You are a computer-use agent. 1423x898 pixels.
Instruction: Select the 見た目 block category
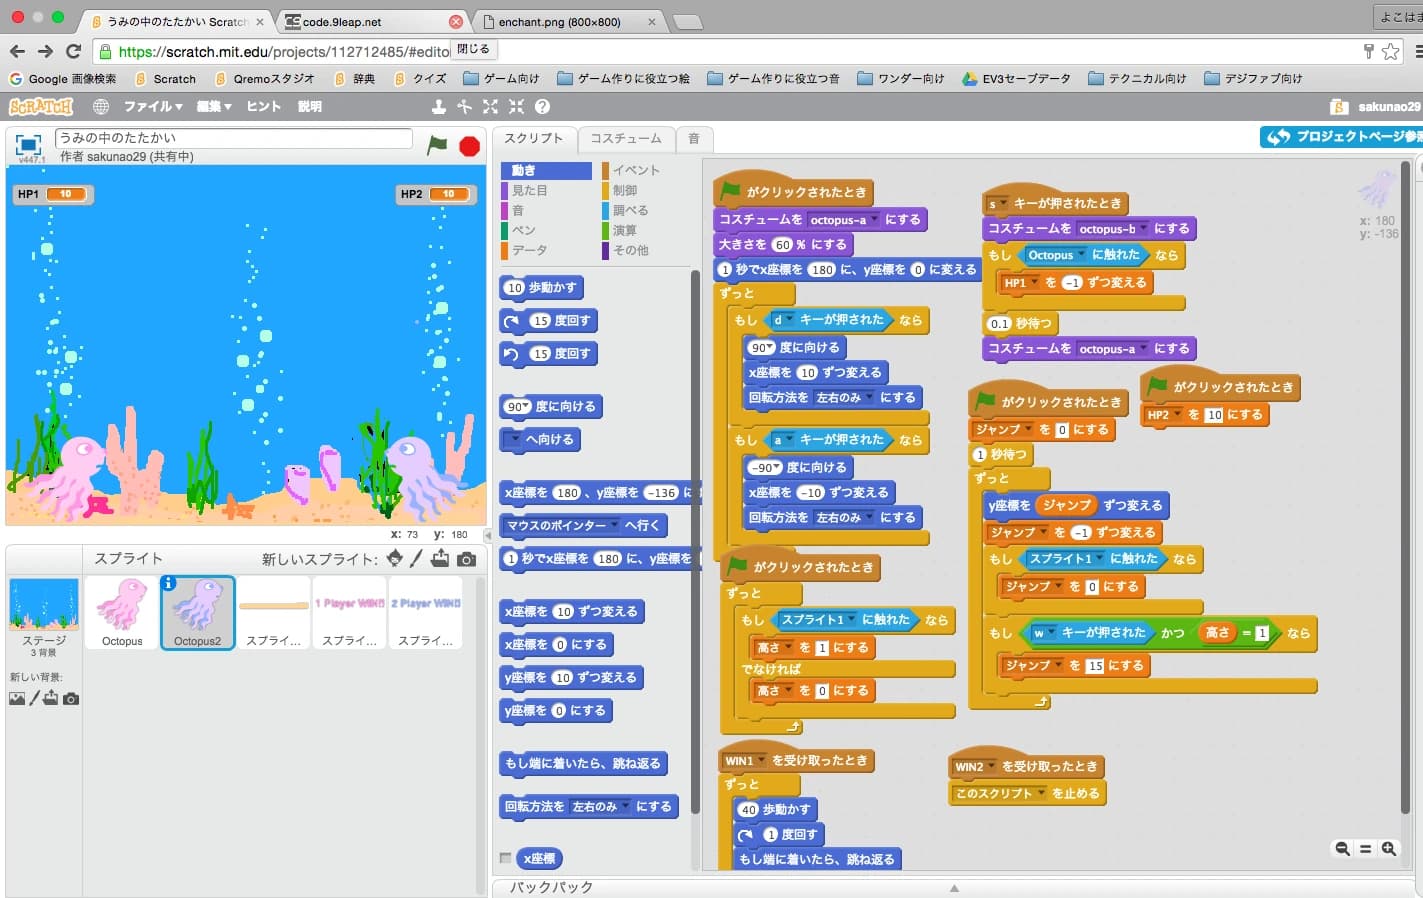click(x=530, y=190)
